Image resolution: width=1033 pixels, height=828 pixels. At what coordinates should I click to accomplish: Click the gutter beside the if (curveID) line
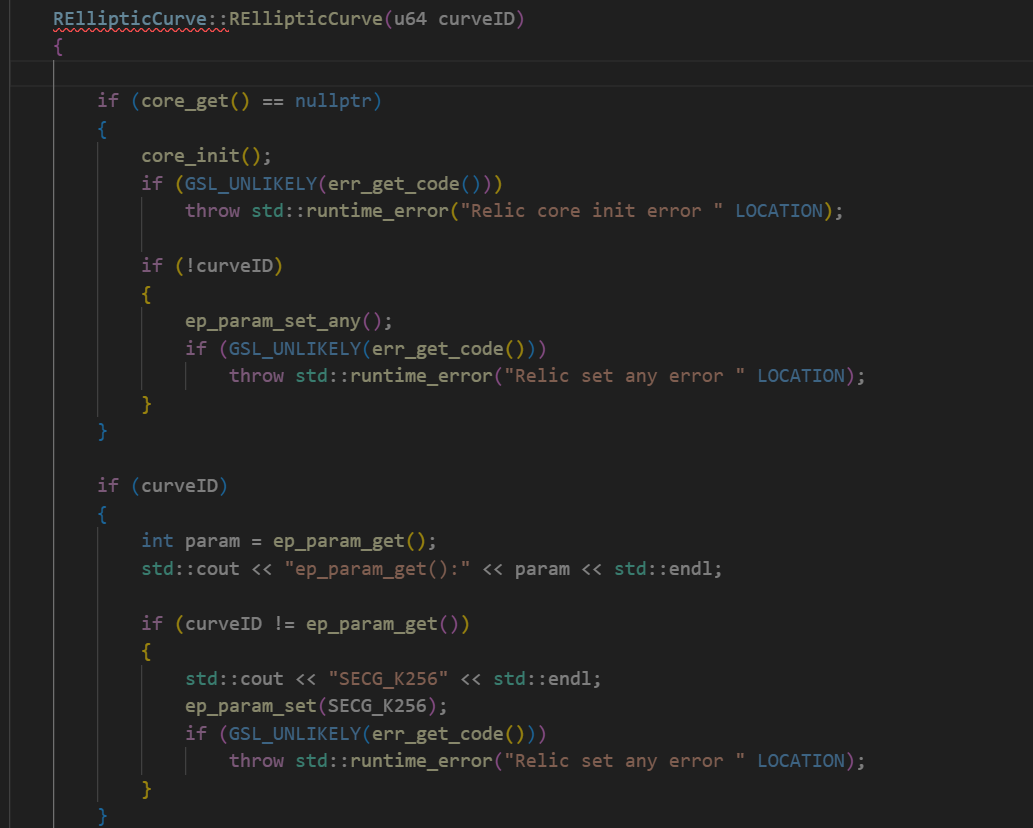pos(30,485)
